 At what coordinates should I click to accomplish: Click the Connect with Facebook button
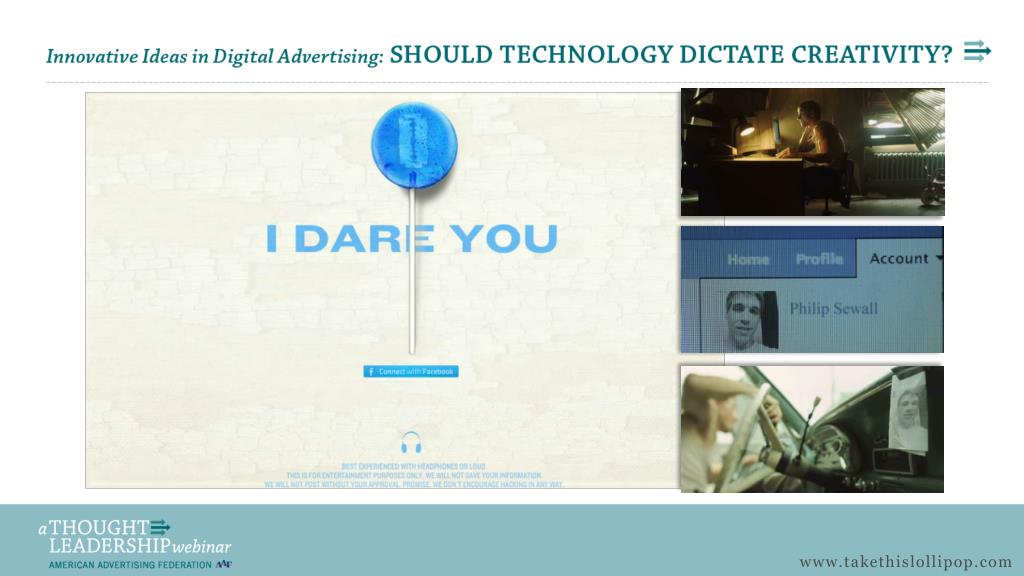[411, 372]
